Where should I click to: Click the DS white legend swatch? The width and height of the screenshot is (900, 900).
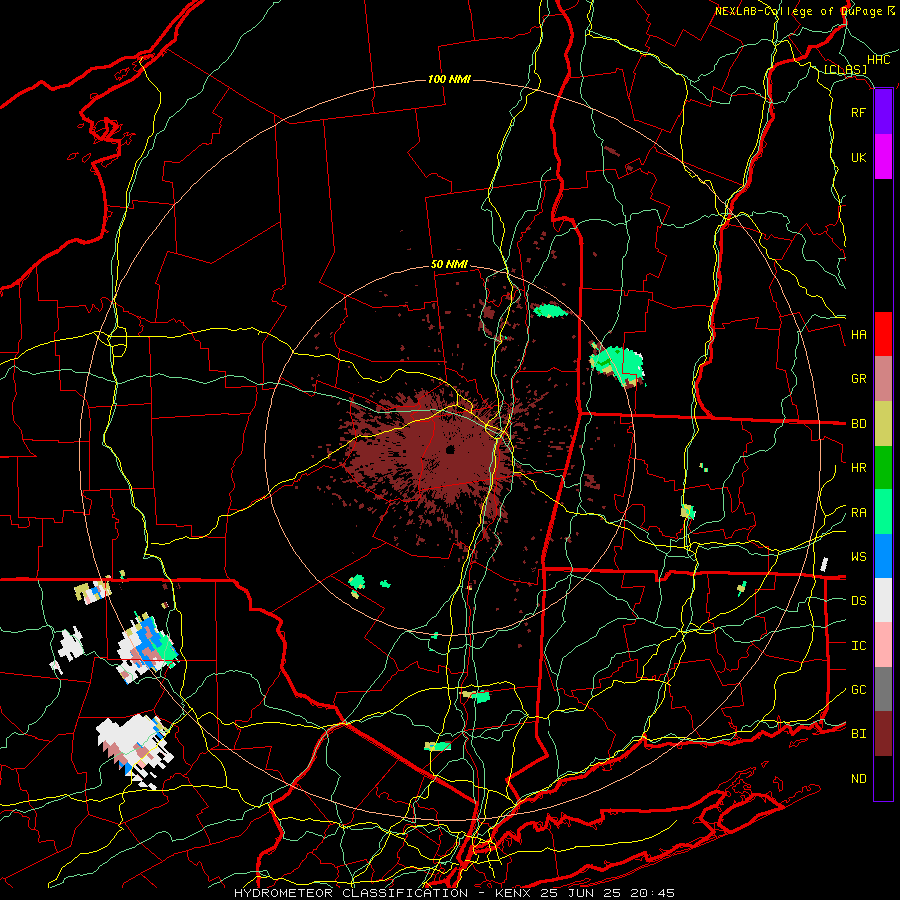[x=883, y=600]
